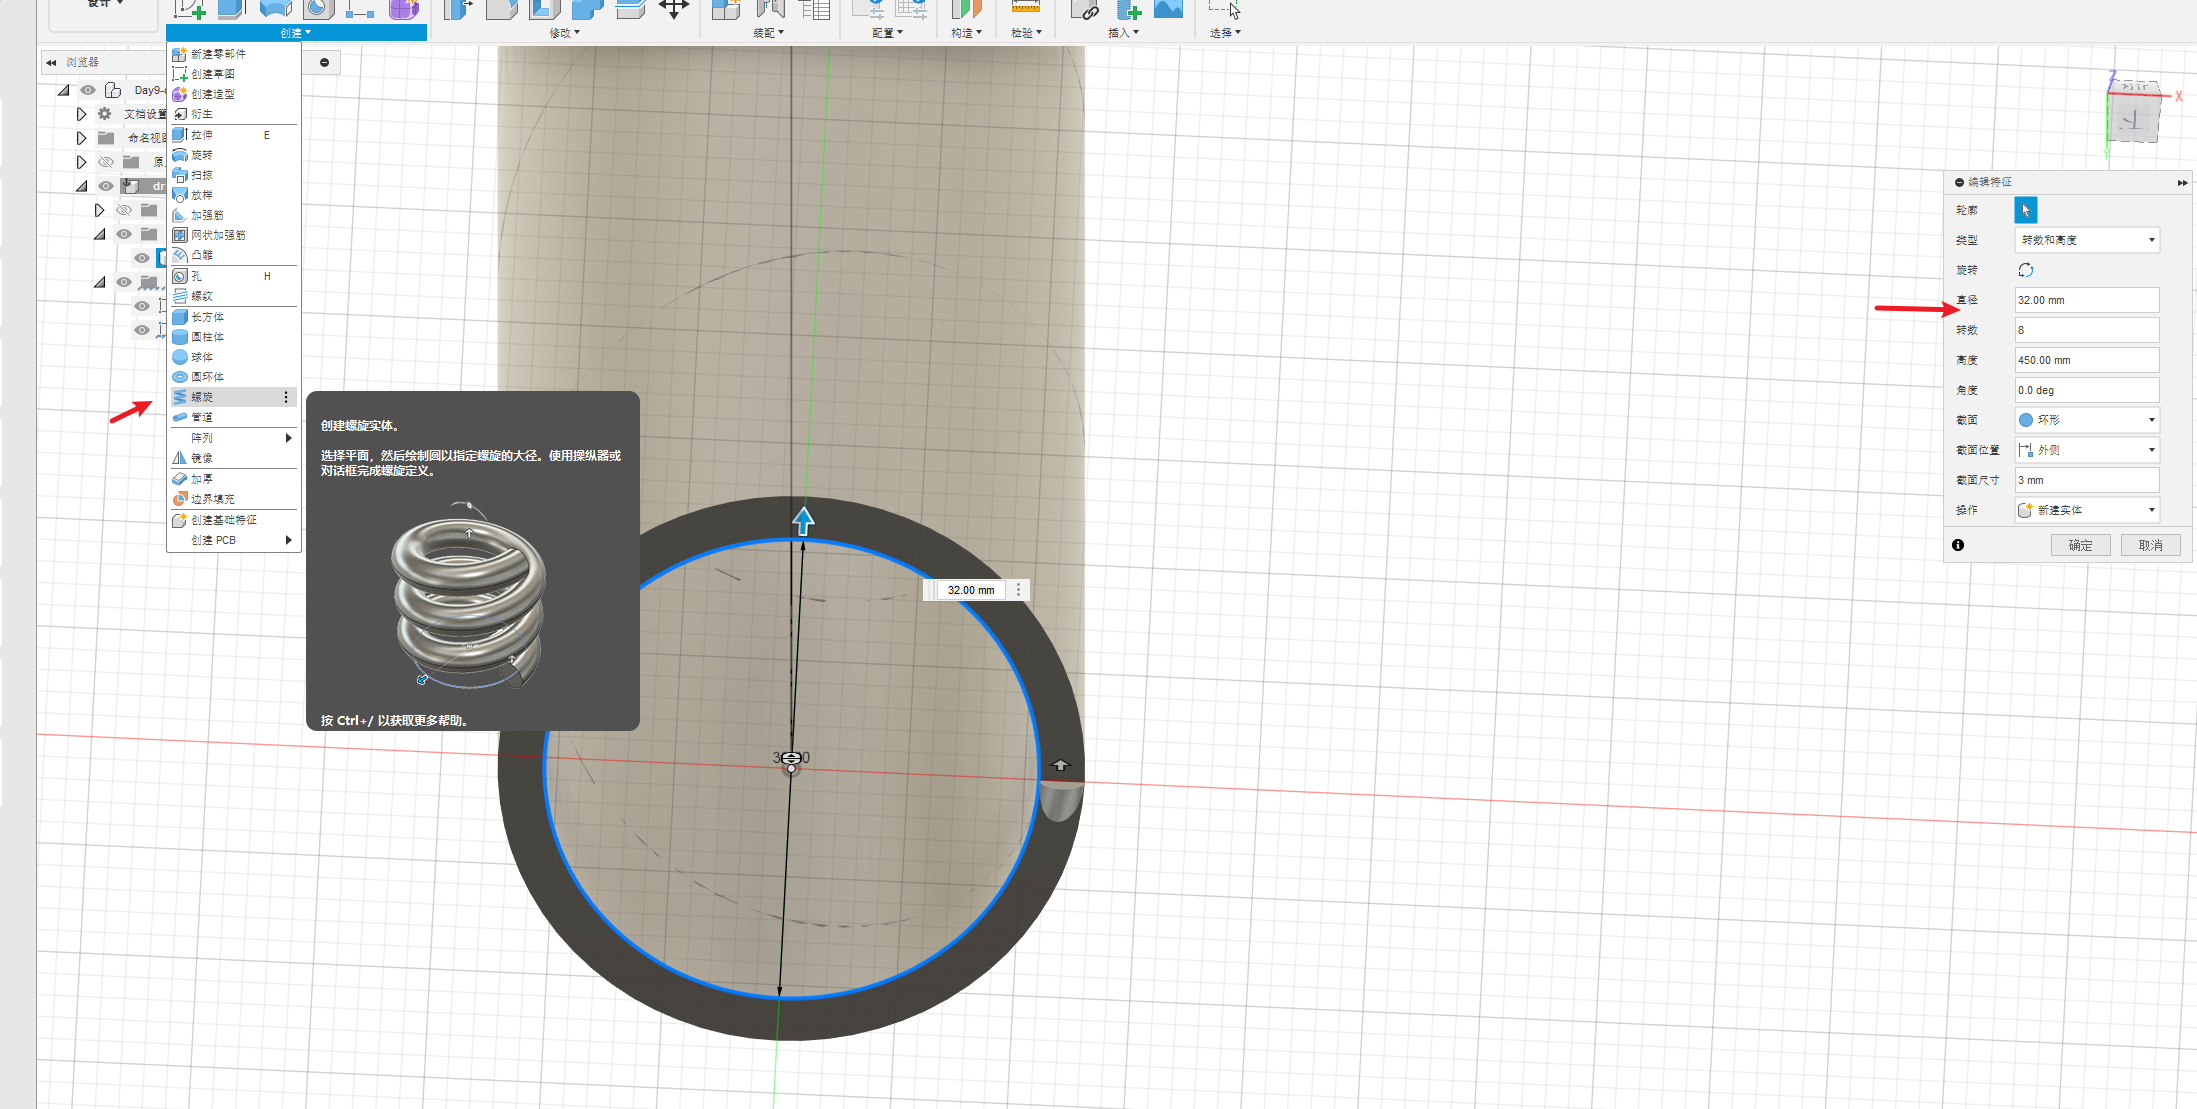Show the hidden 原点 origin folder

pos(106,162)
